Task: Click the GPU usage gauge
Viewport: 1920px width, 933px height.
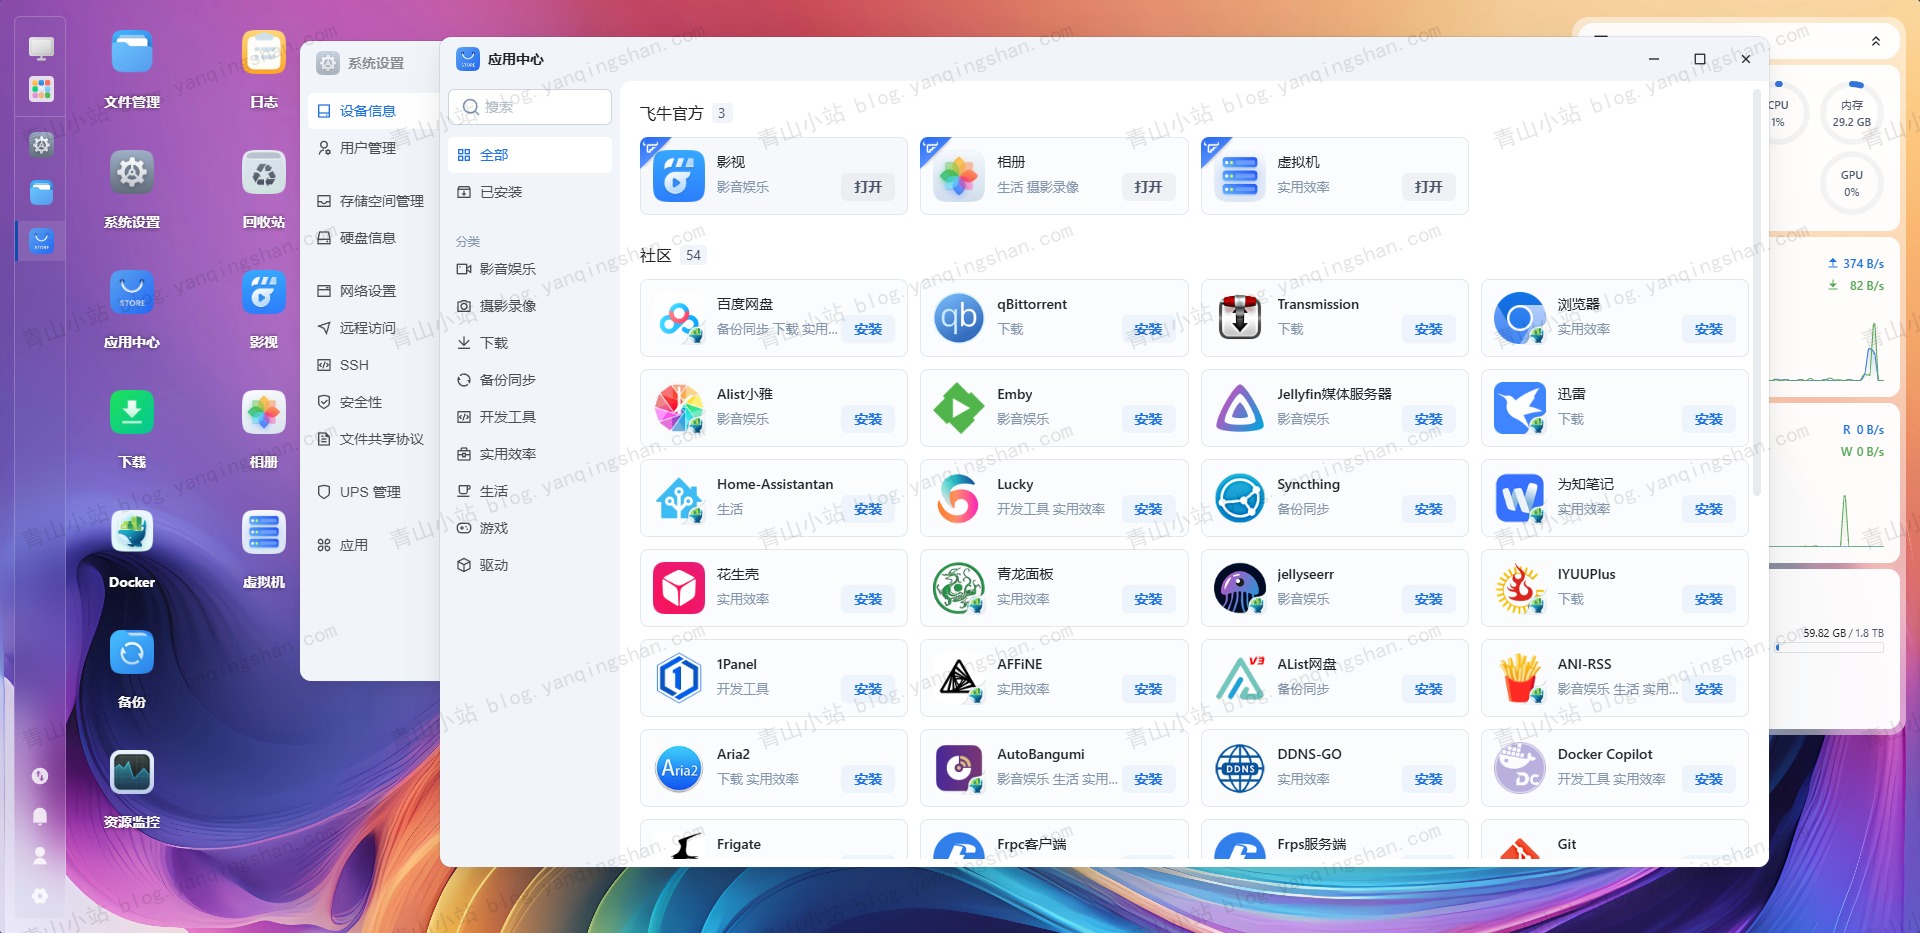Action: 1852,183
